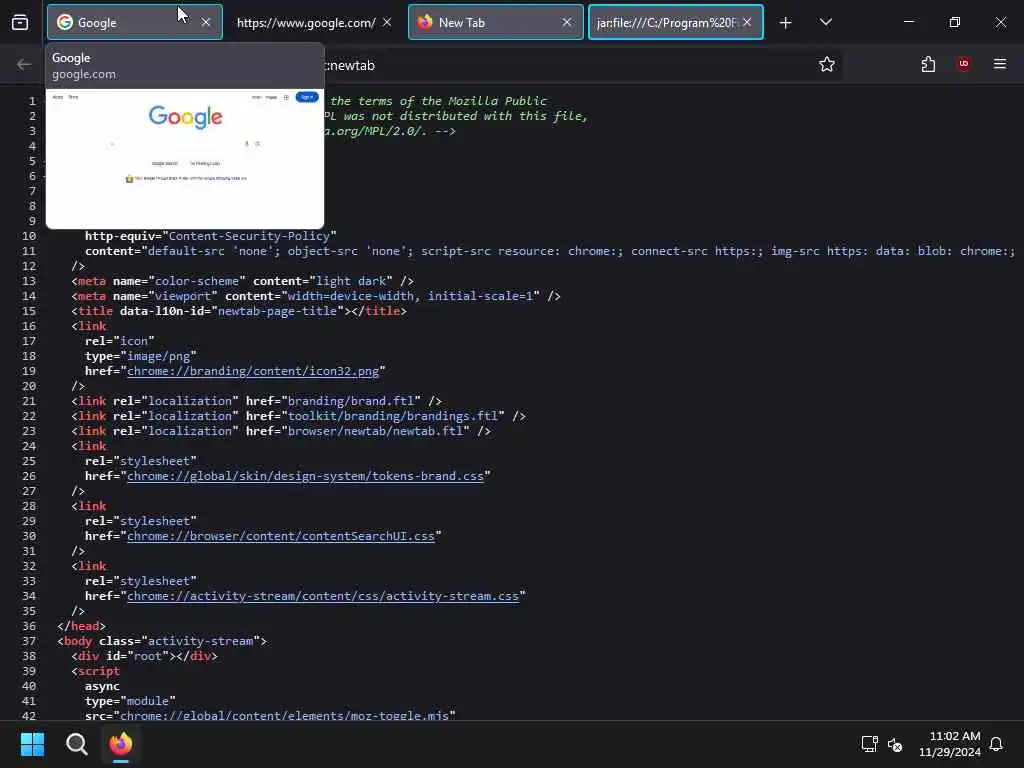Click the body class "activity-stream" text
This screenshot has width=1024, height=768.
click(x=200, y=641)
